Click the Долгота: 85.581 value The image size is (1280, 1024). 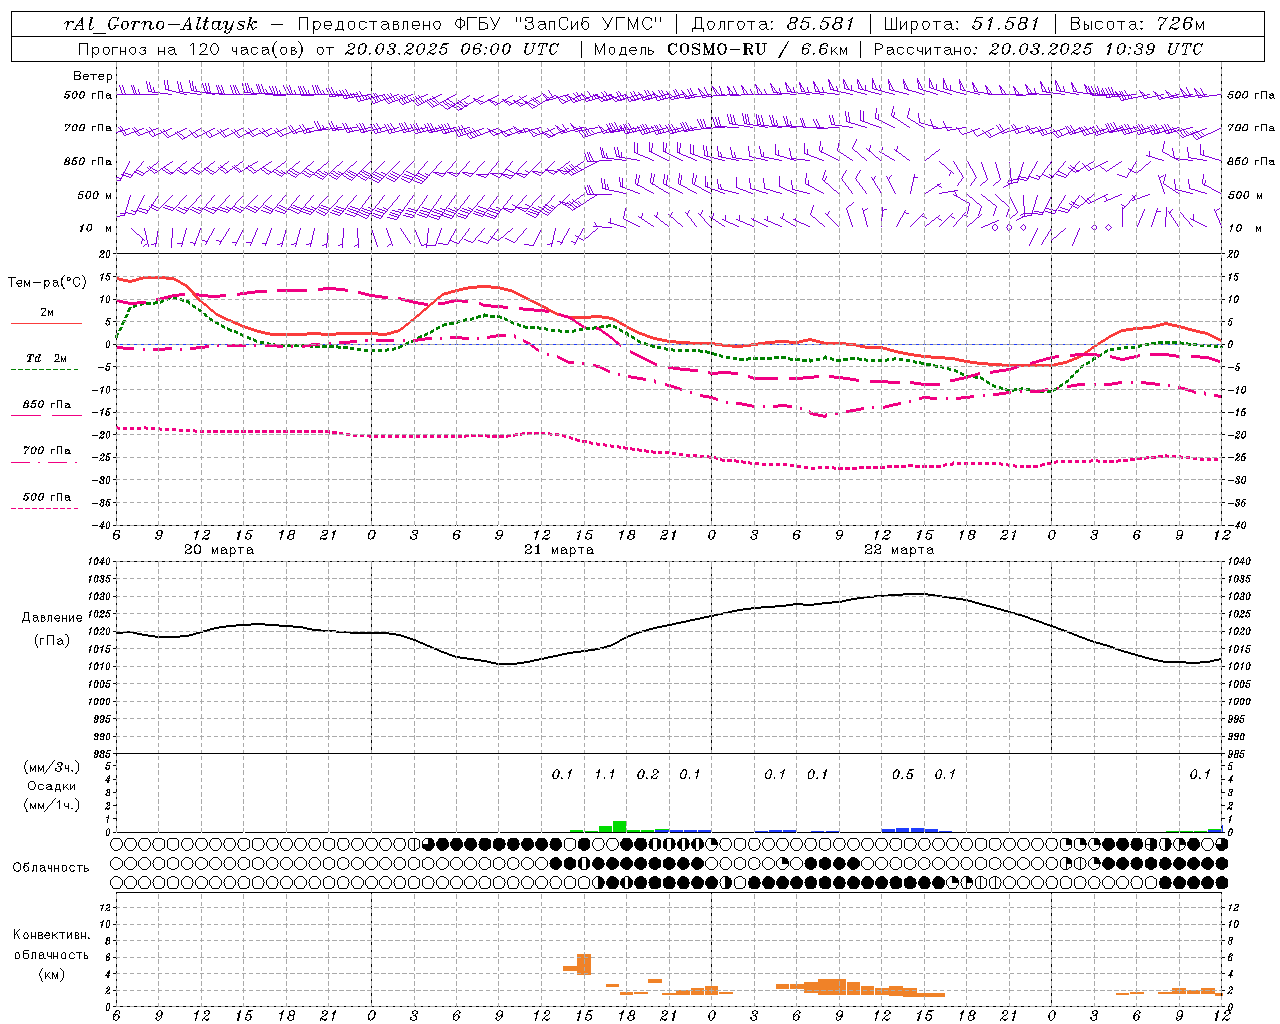tap(775, 24)
